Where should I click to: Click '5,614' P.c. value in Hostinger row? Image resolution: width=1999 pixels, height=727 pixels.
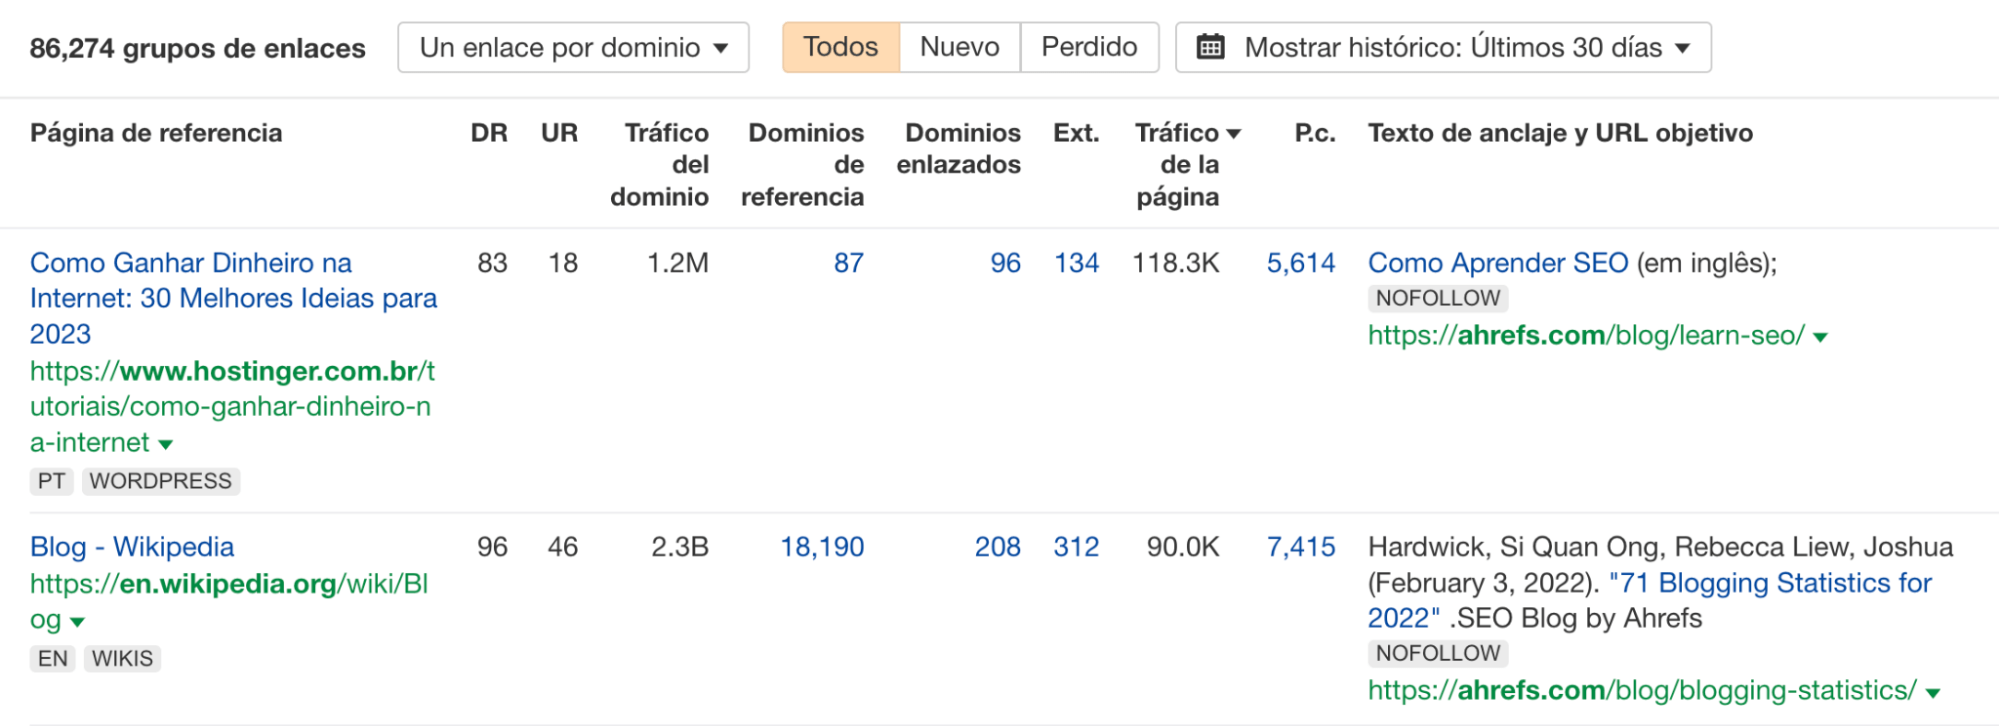point(1301,263)
